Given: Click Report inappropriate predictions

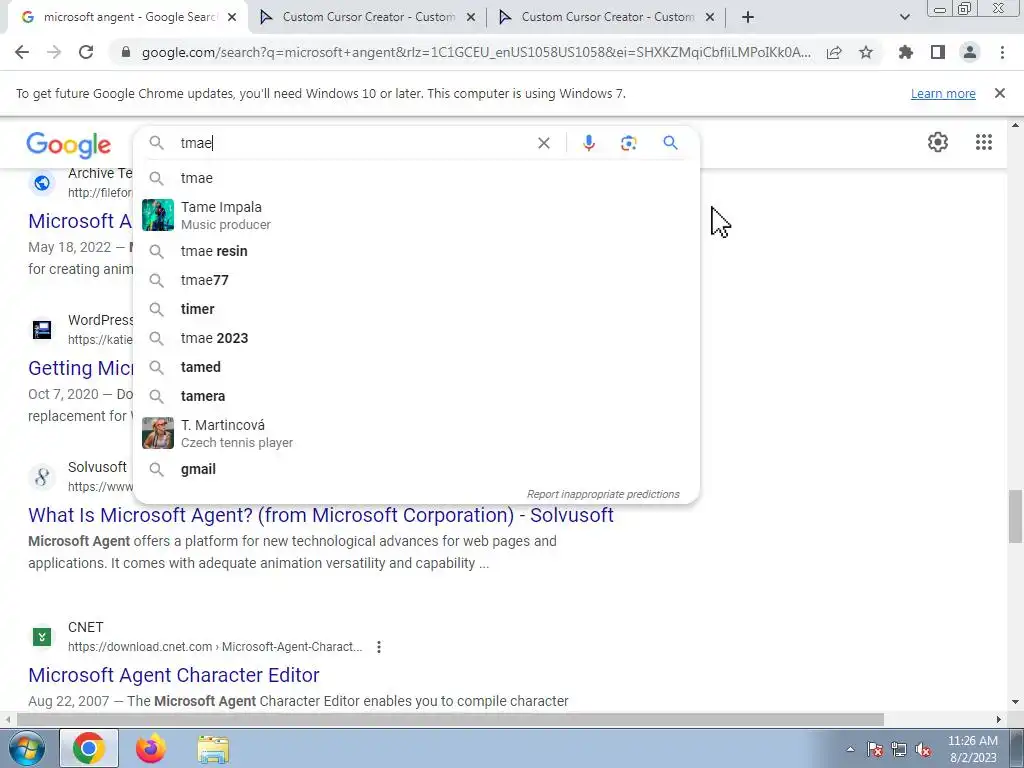Looking at the screenshot, I should (x=603, y=494).
